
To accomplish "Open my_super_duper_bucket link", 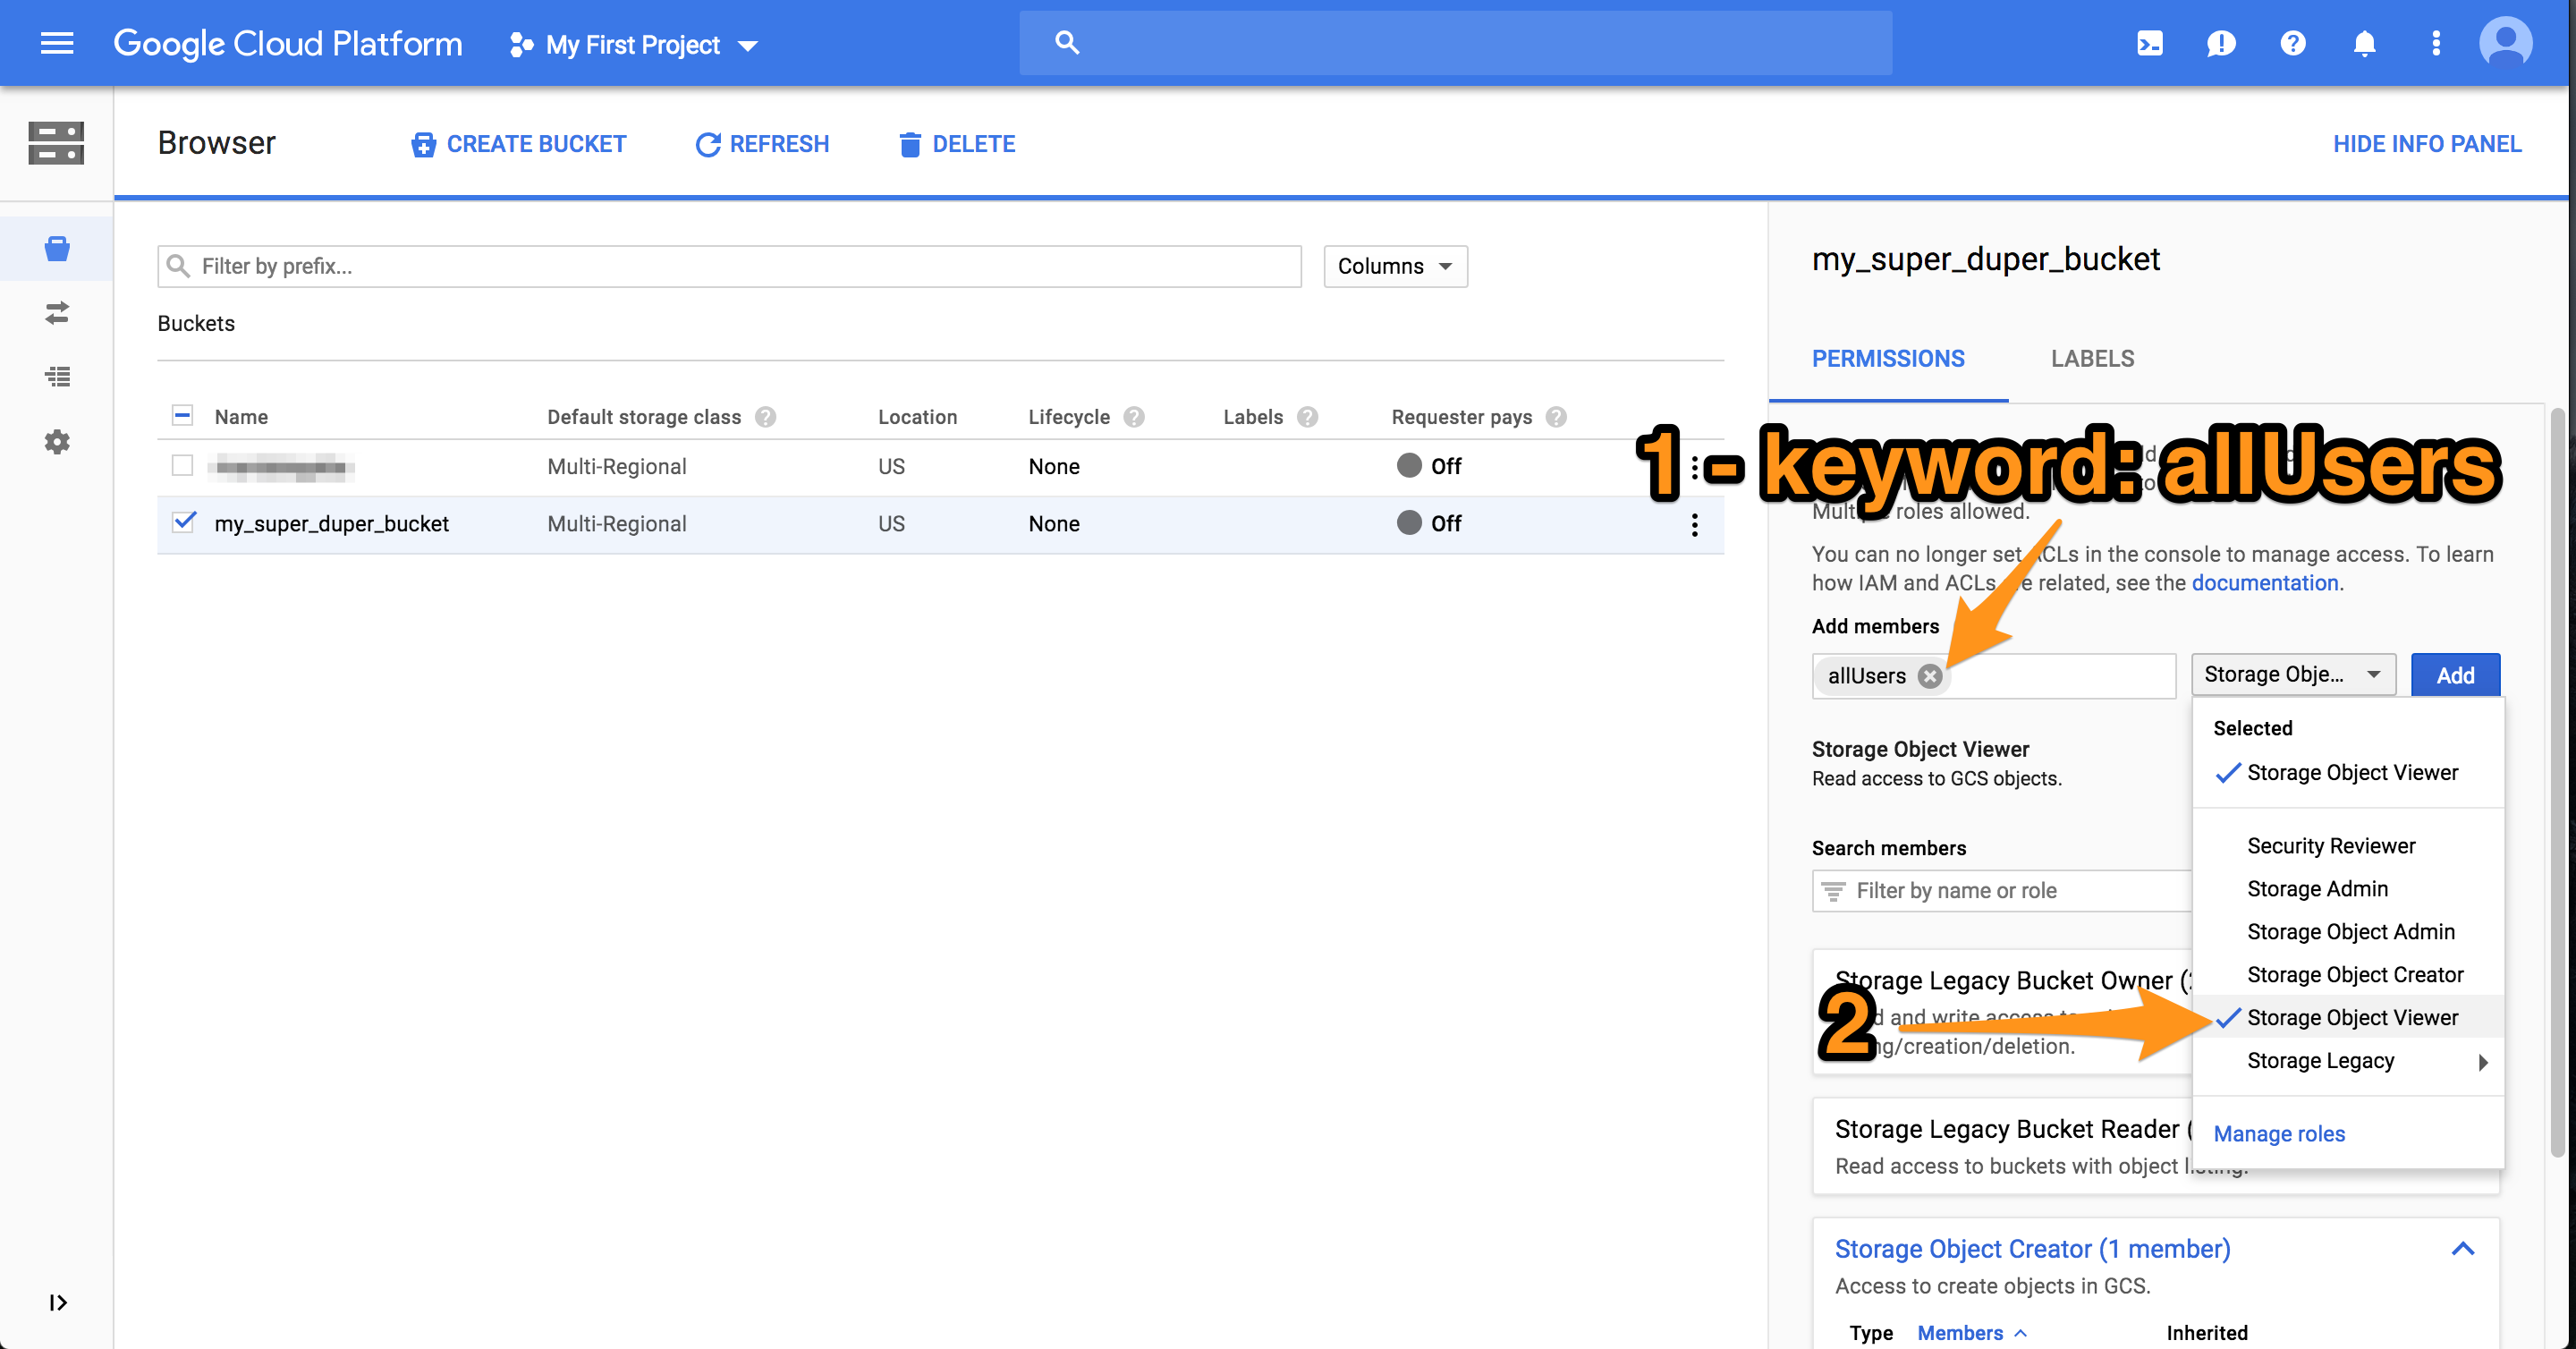I will click(x=331, y=523).
